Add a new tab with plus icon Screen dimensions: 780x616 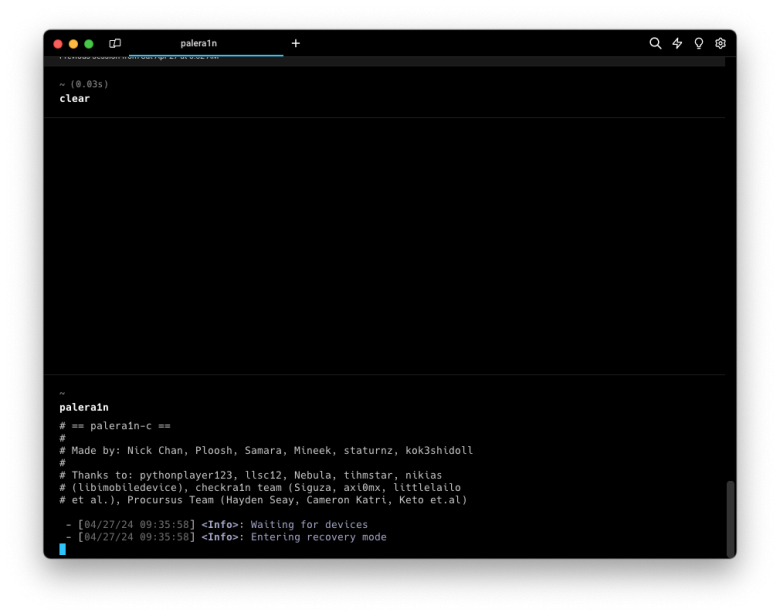click(295, 43)
